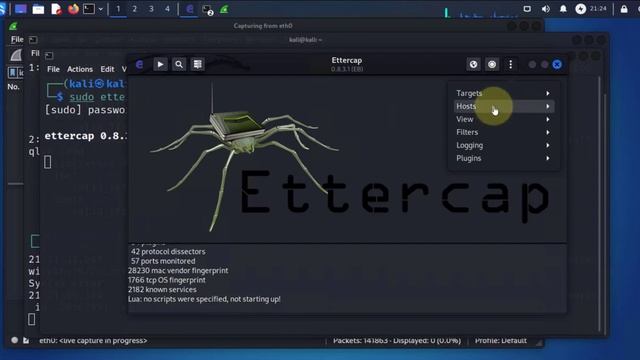Open the terminal Actions menu
The image size is (640, 360).
(80, 69)
